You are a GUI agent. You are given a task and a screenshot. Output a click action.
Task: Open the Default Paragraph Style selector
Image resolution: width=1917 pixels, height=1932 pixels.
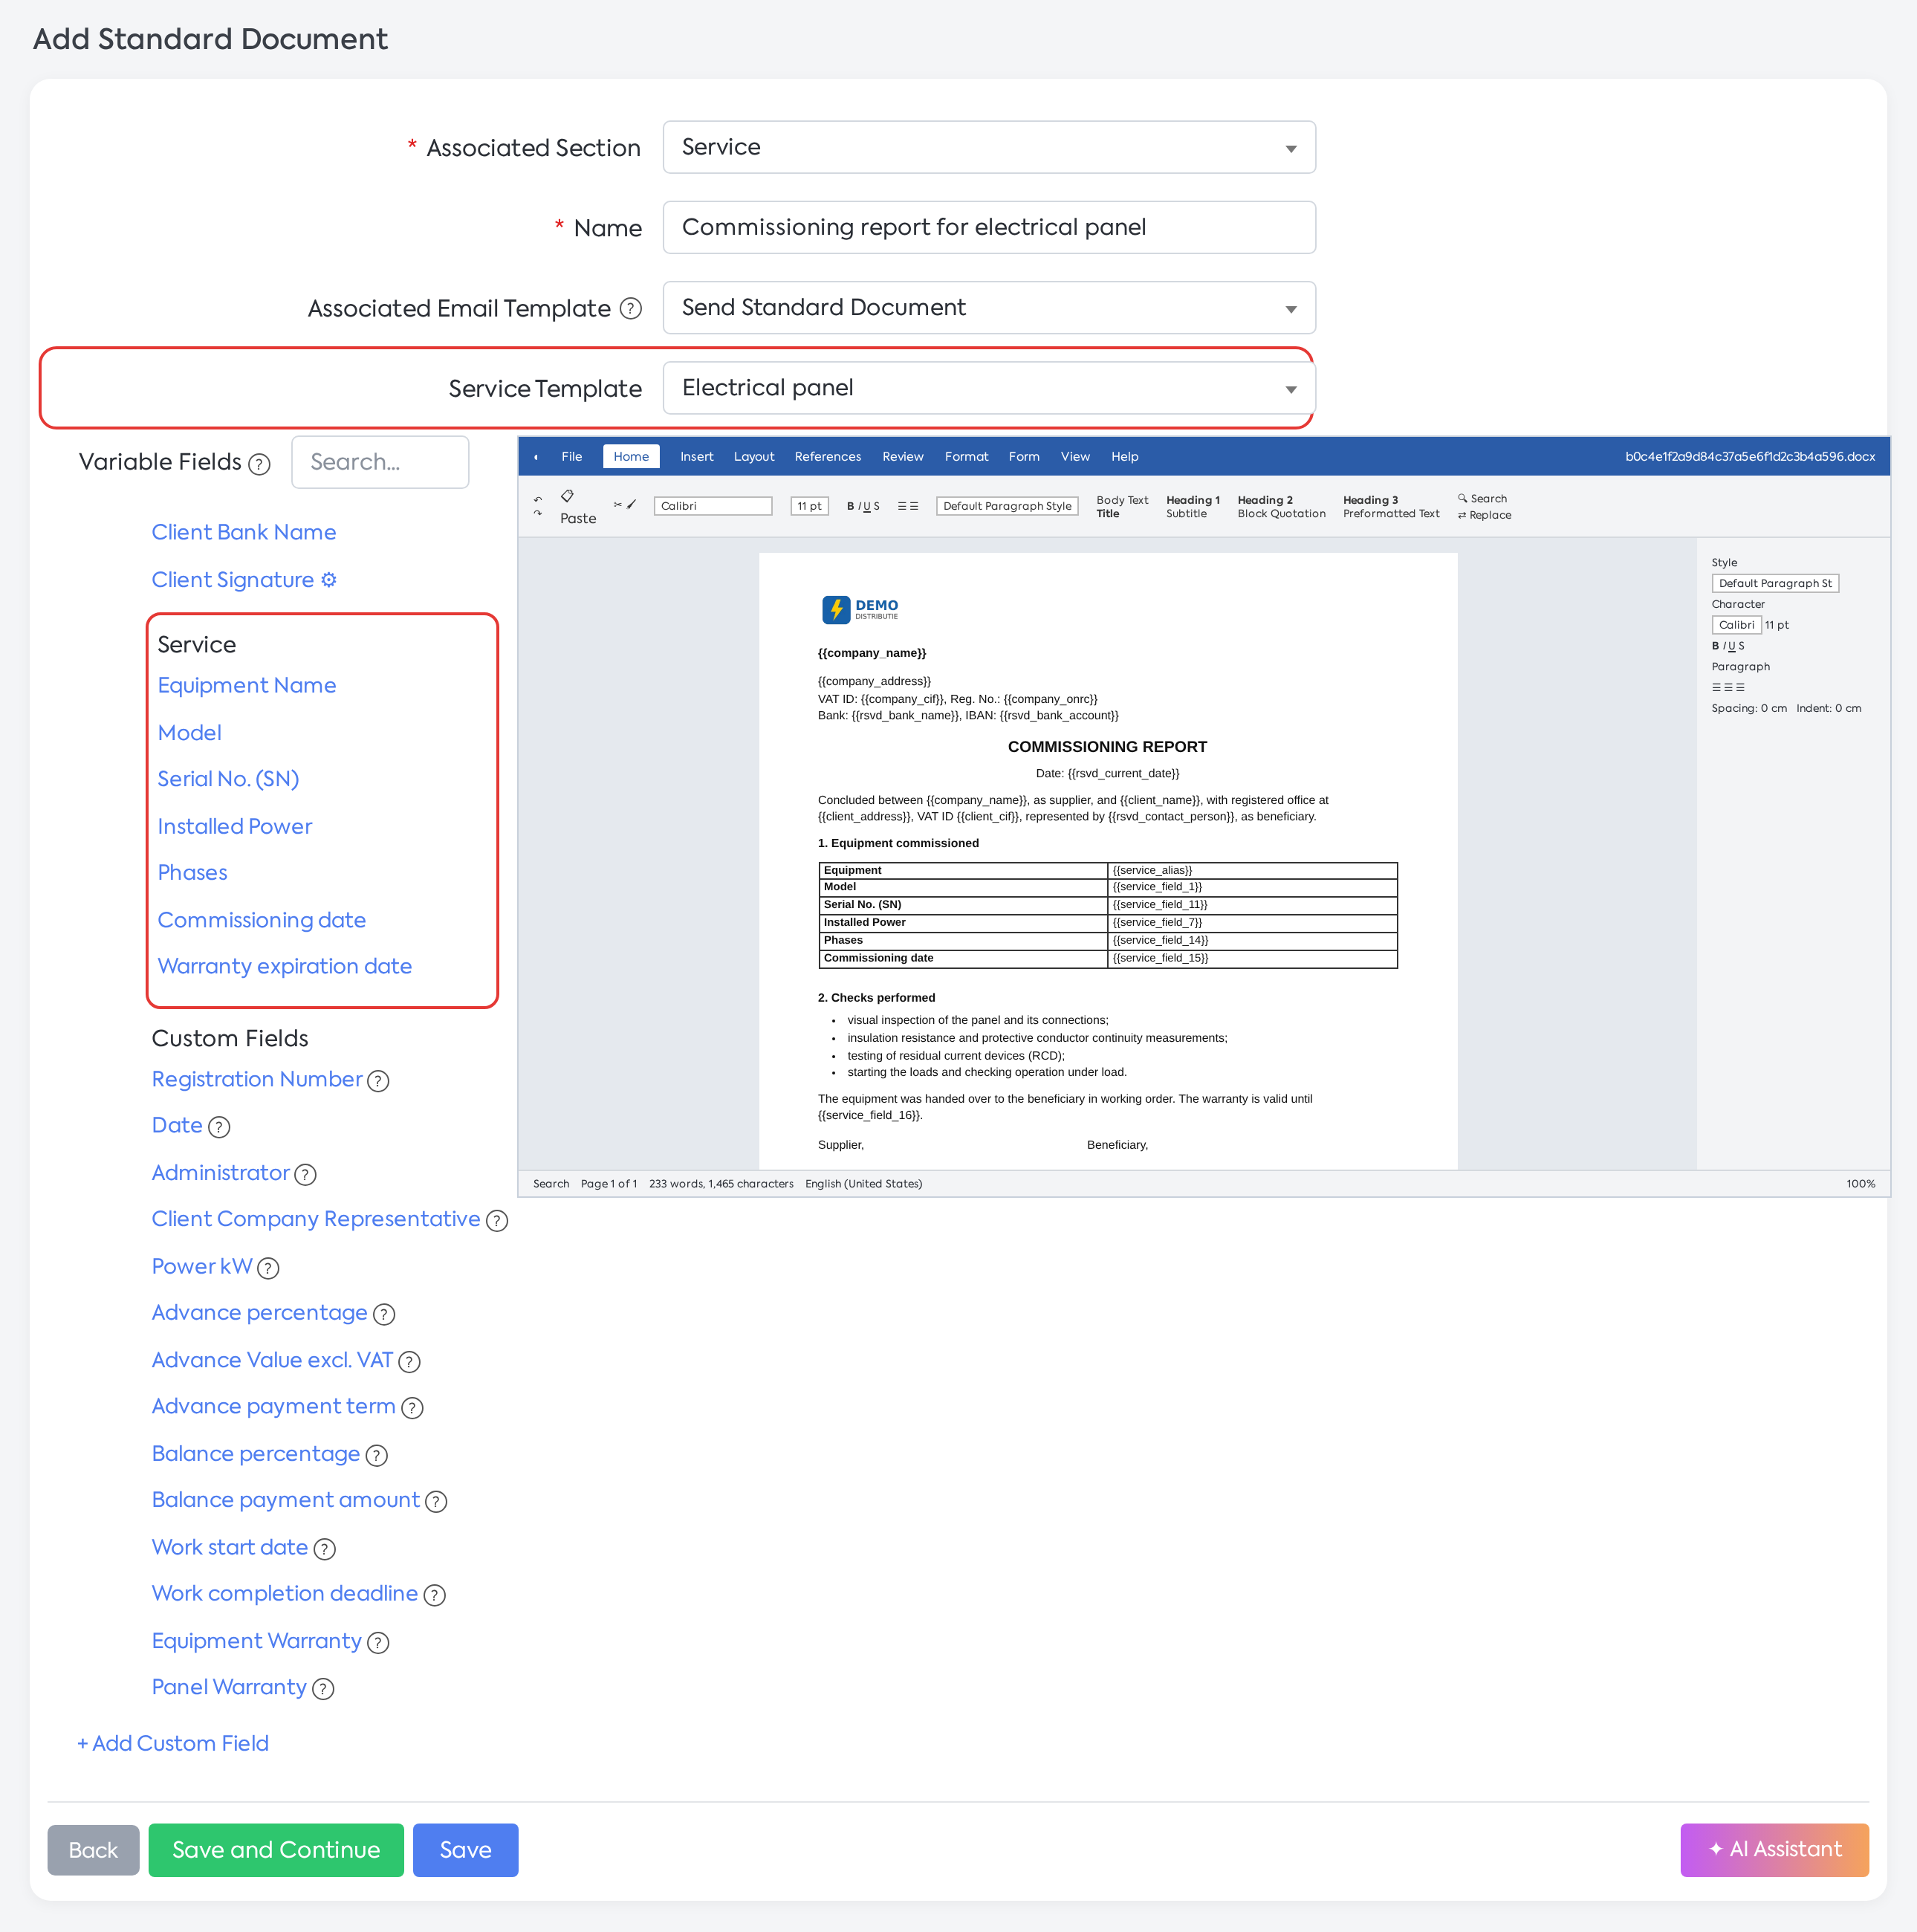1006,506
